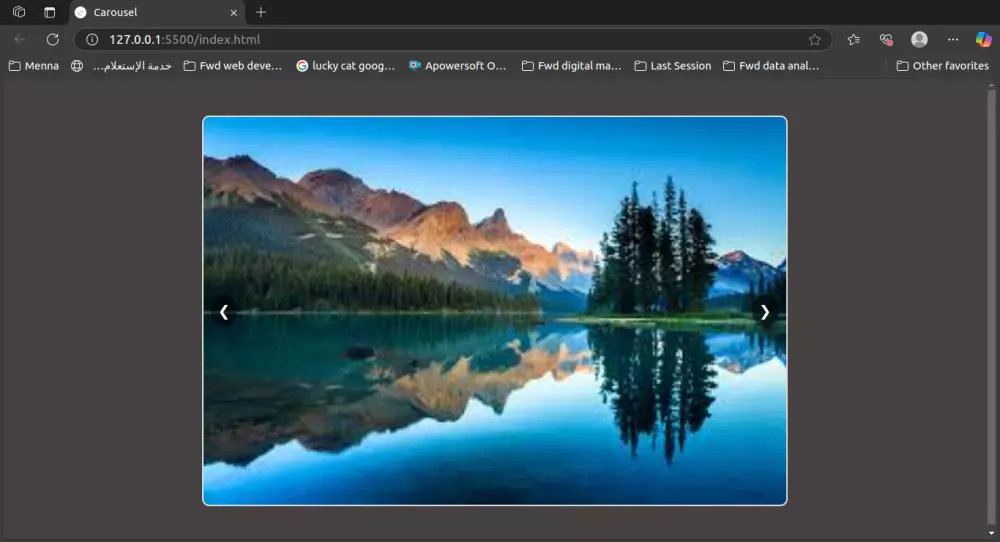Click the vertical page scrollbar
This screenshot has width=1000, height=542.
tap(991, 306)
